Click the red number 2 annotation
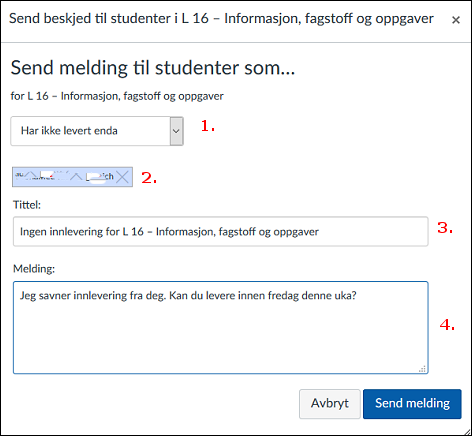The width and height of the screenshot is (472, 436). click(149, 178)
